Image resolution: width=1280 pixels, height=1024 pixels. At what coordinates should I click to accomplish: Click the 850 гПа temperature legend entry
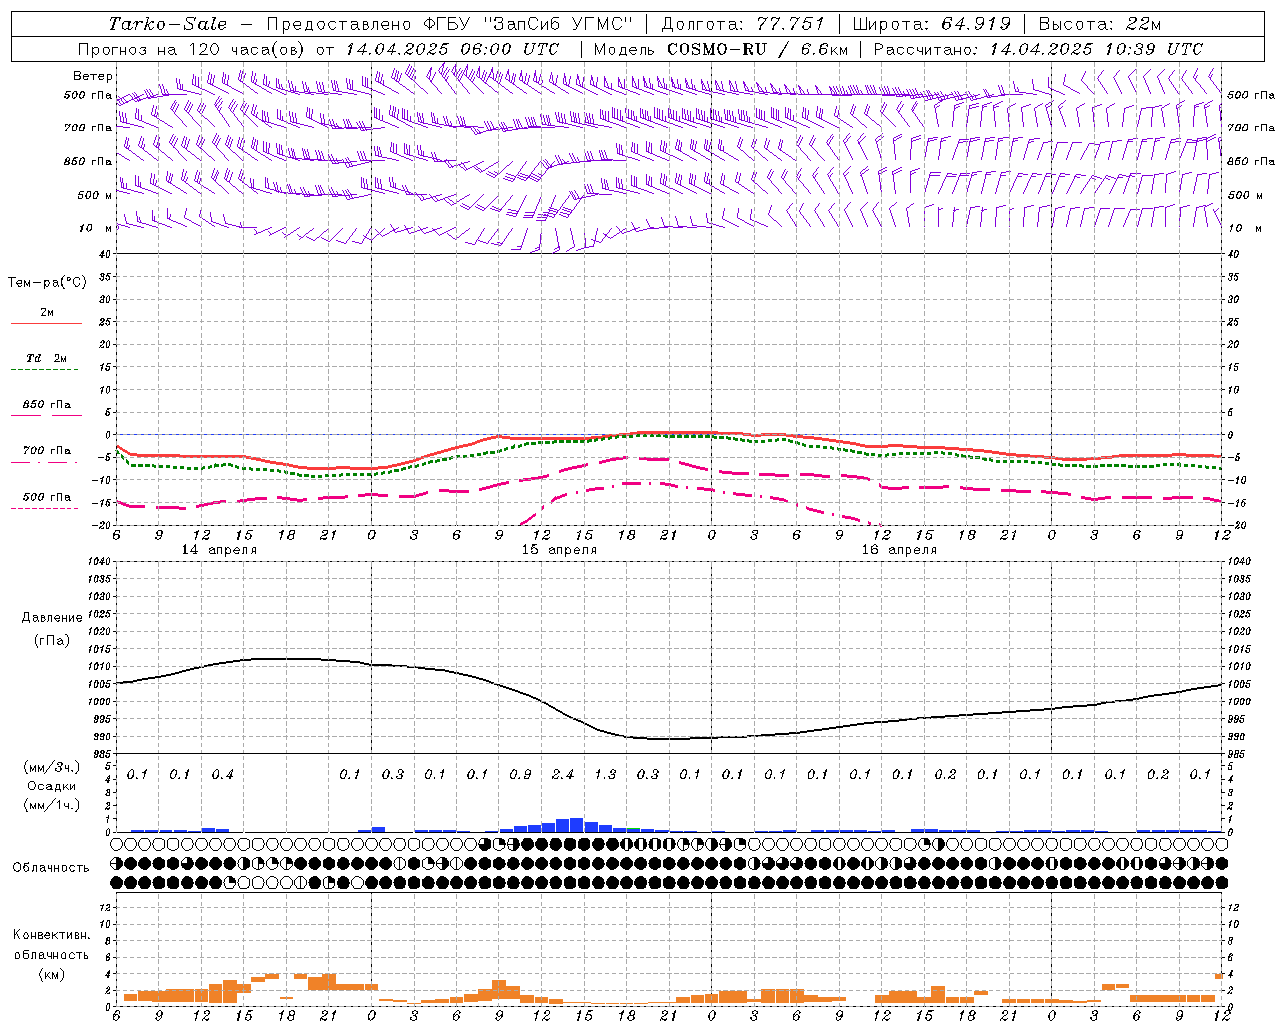[46, 405]
